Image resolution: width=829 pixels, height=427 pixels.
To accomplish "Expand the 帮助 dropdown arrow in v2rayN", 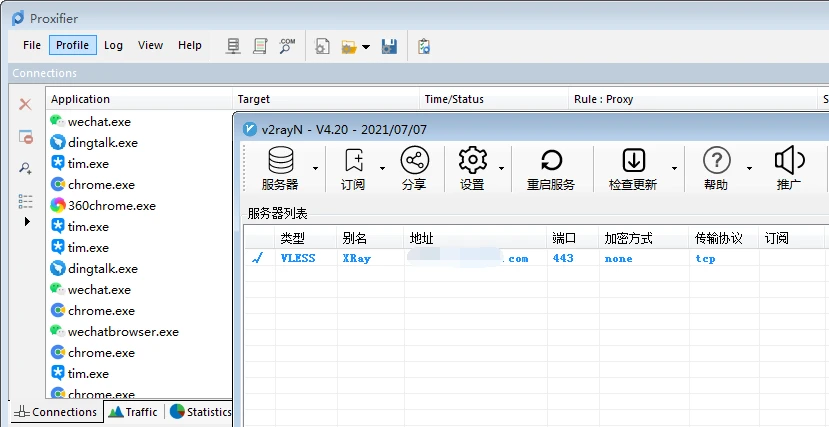I will click(x=749, y=169).
